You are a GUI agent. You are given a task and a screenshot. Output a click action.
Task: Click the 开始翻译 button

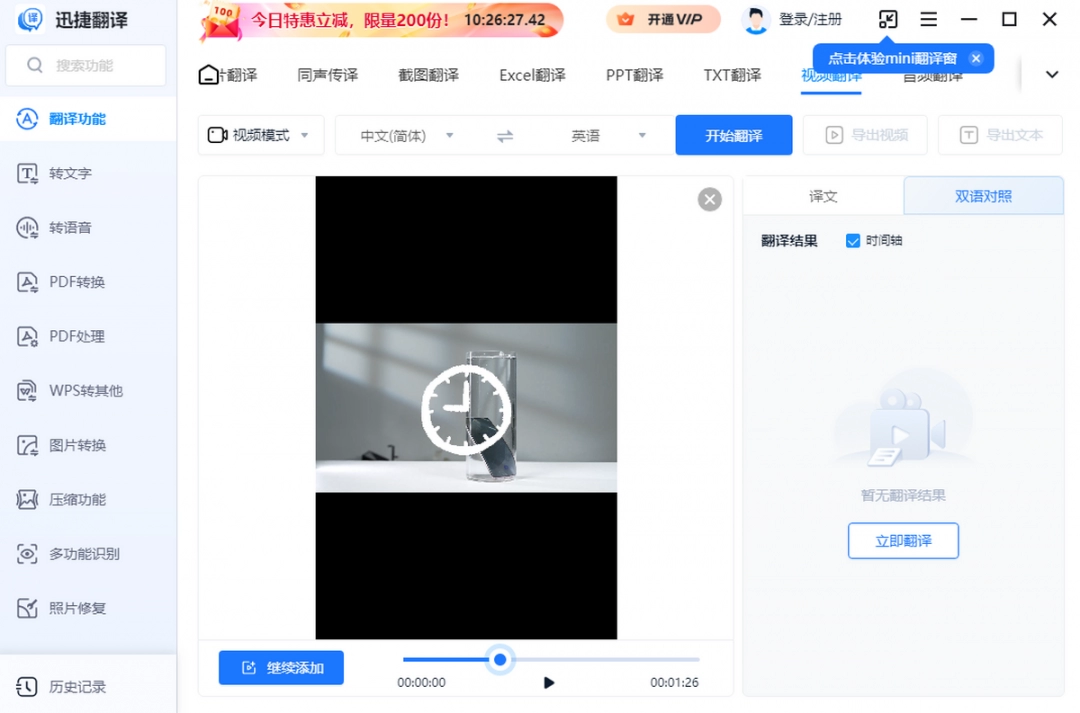click(x=733, y=134)
